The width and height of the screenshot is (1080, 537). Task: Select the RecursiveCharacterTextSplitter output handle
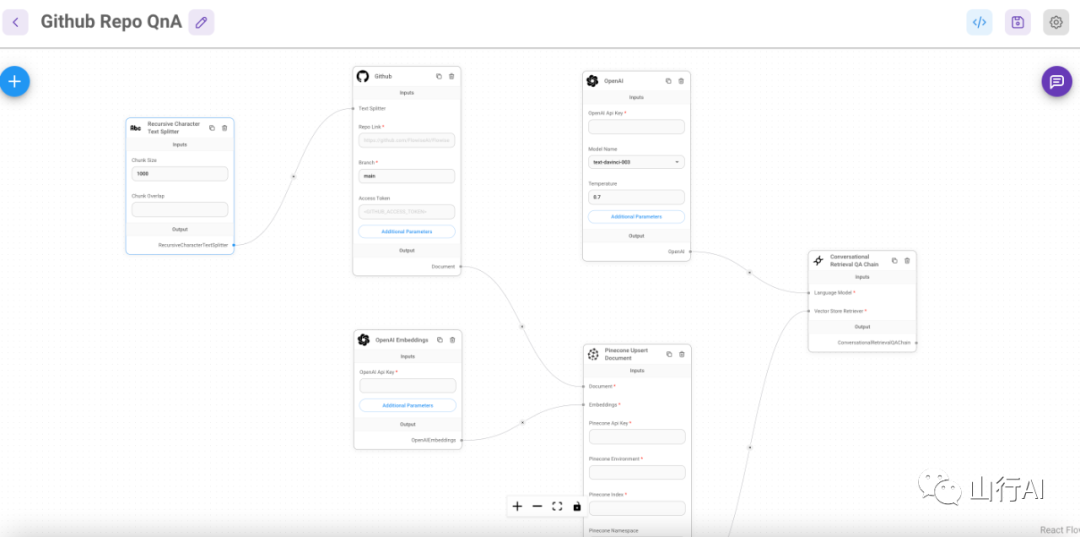click(234, 244)
